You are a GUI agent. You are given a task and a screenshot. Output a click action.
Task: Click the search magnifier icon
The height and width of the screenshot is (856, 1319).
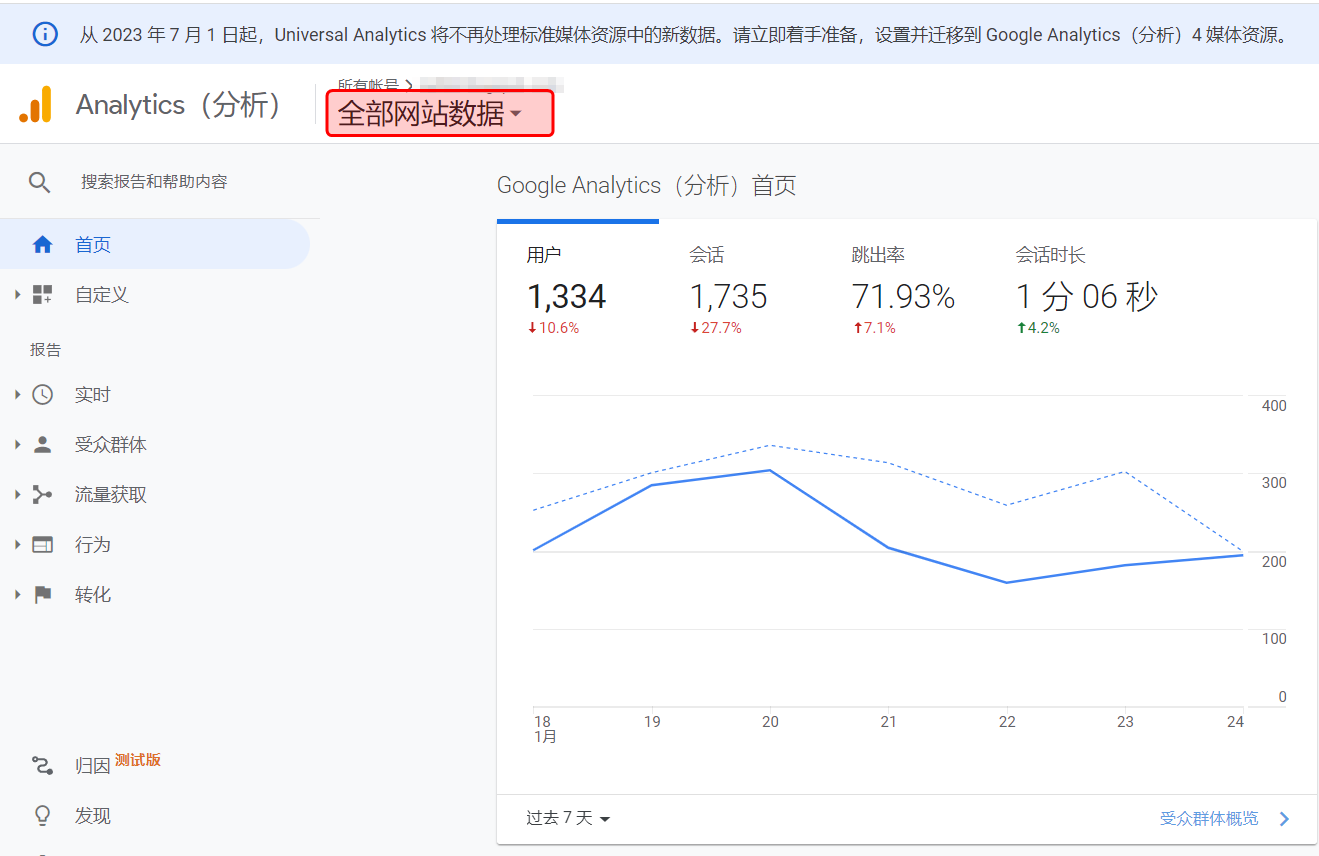tap(39, 182)
